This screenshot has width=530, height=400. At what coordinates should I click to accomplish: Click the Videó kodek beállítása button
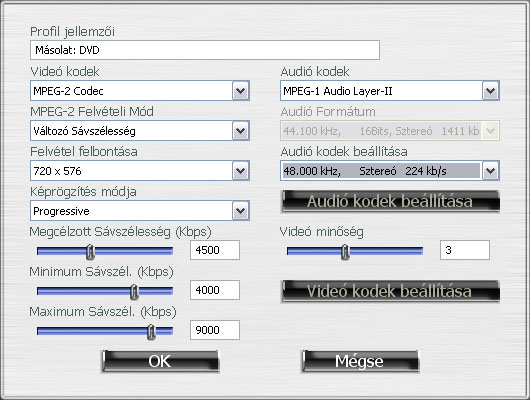point(390,291)
